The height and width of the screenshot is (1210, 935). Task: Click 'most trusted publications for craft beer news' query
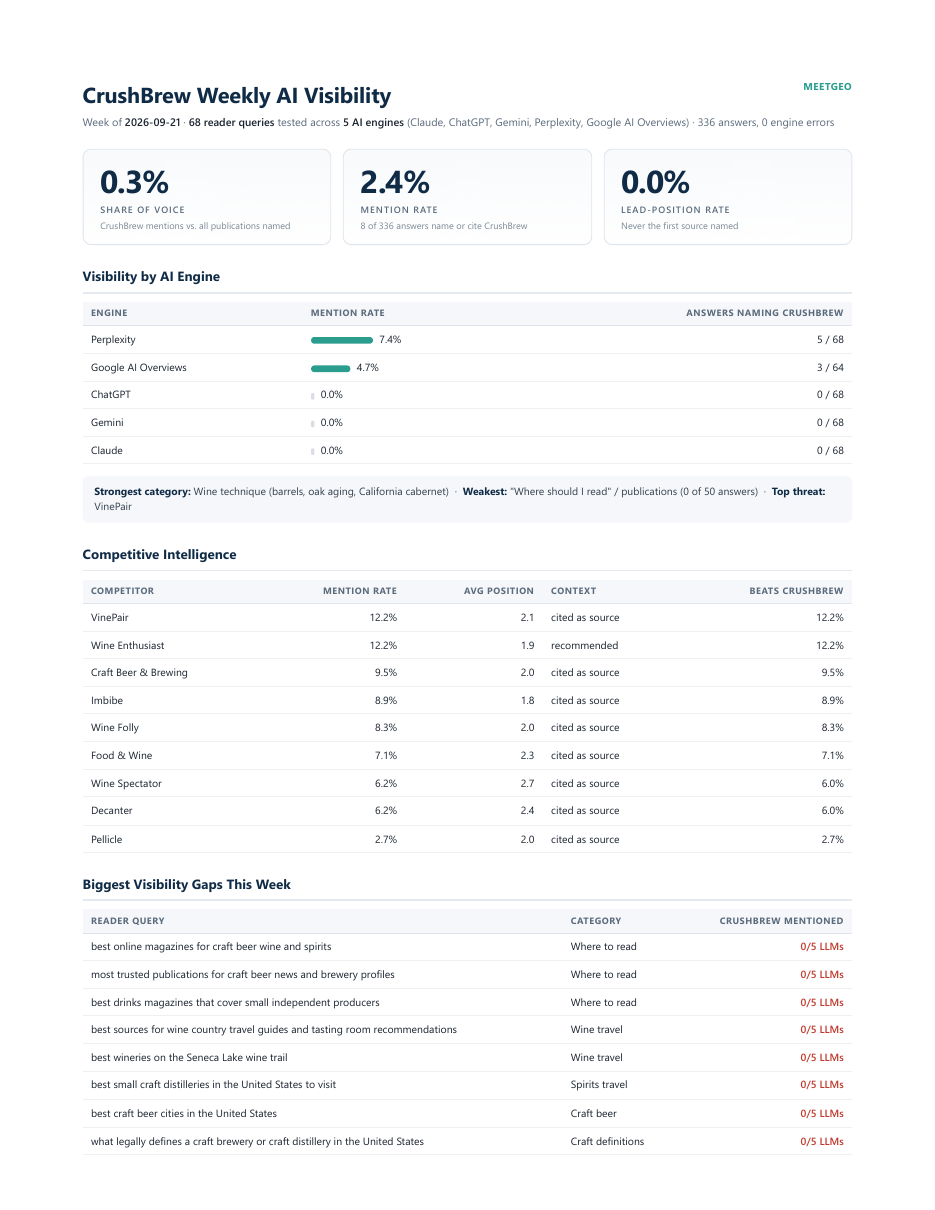pyautogui.click(x=243, y=975)
